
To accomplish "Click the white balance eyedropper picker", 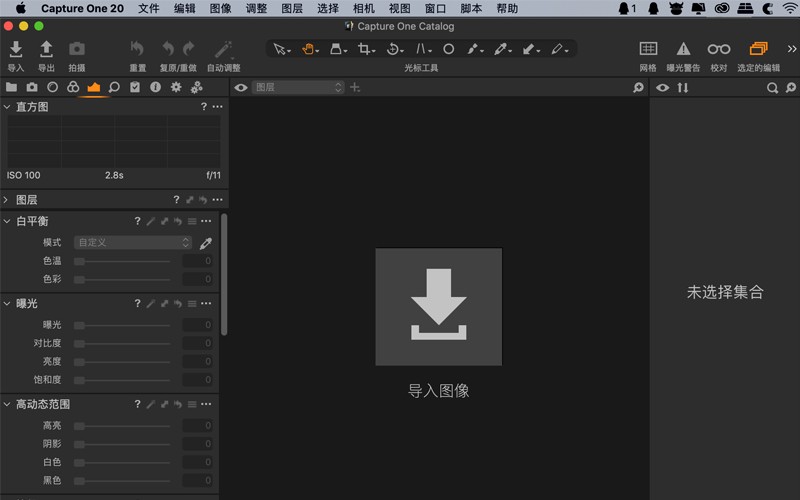I will pos(206,243).
